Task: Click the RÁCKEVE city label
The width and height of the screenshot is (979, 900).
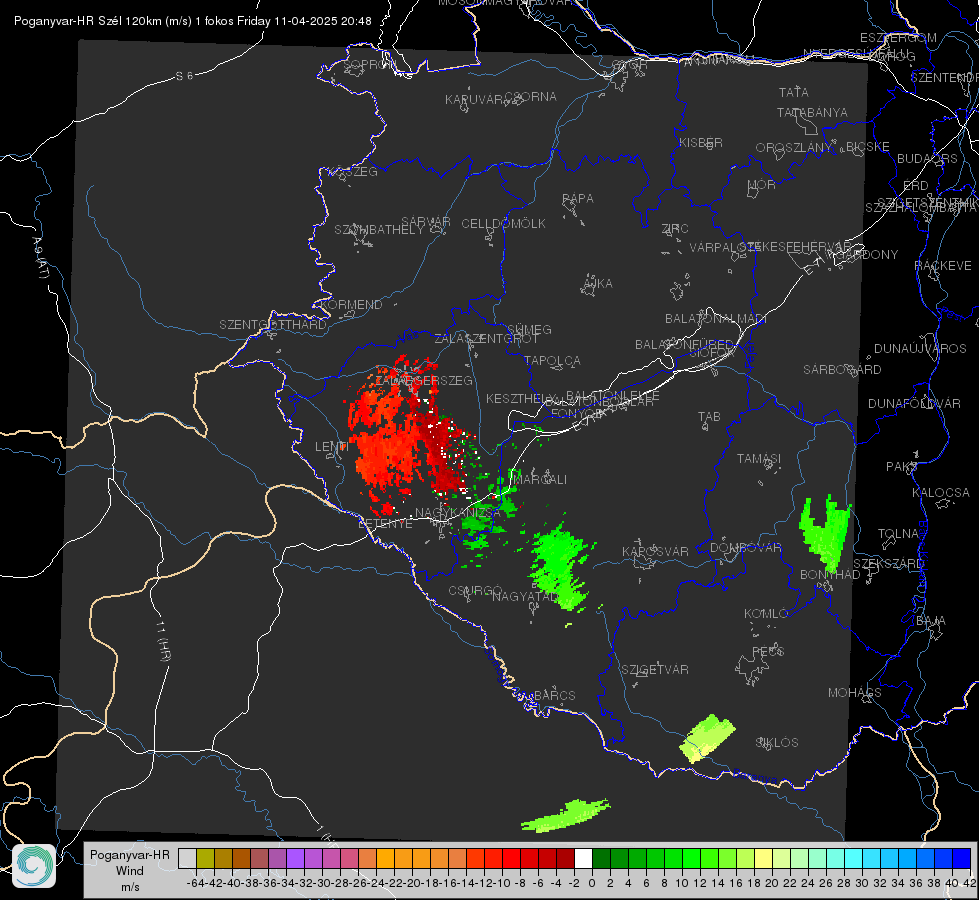Action: click(943, 265)
